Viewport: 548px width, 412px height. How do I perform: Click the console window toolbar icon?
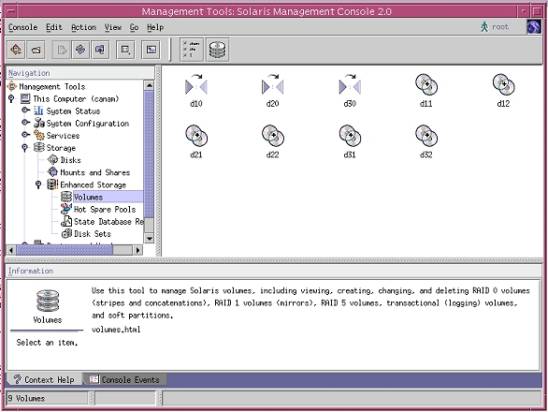click(151, 50)
